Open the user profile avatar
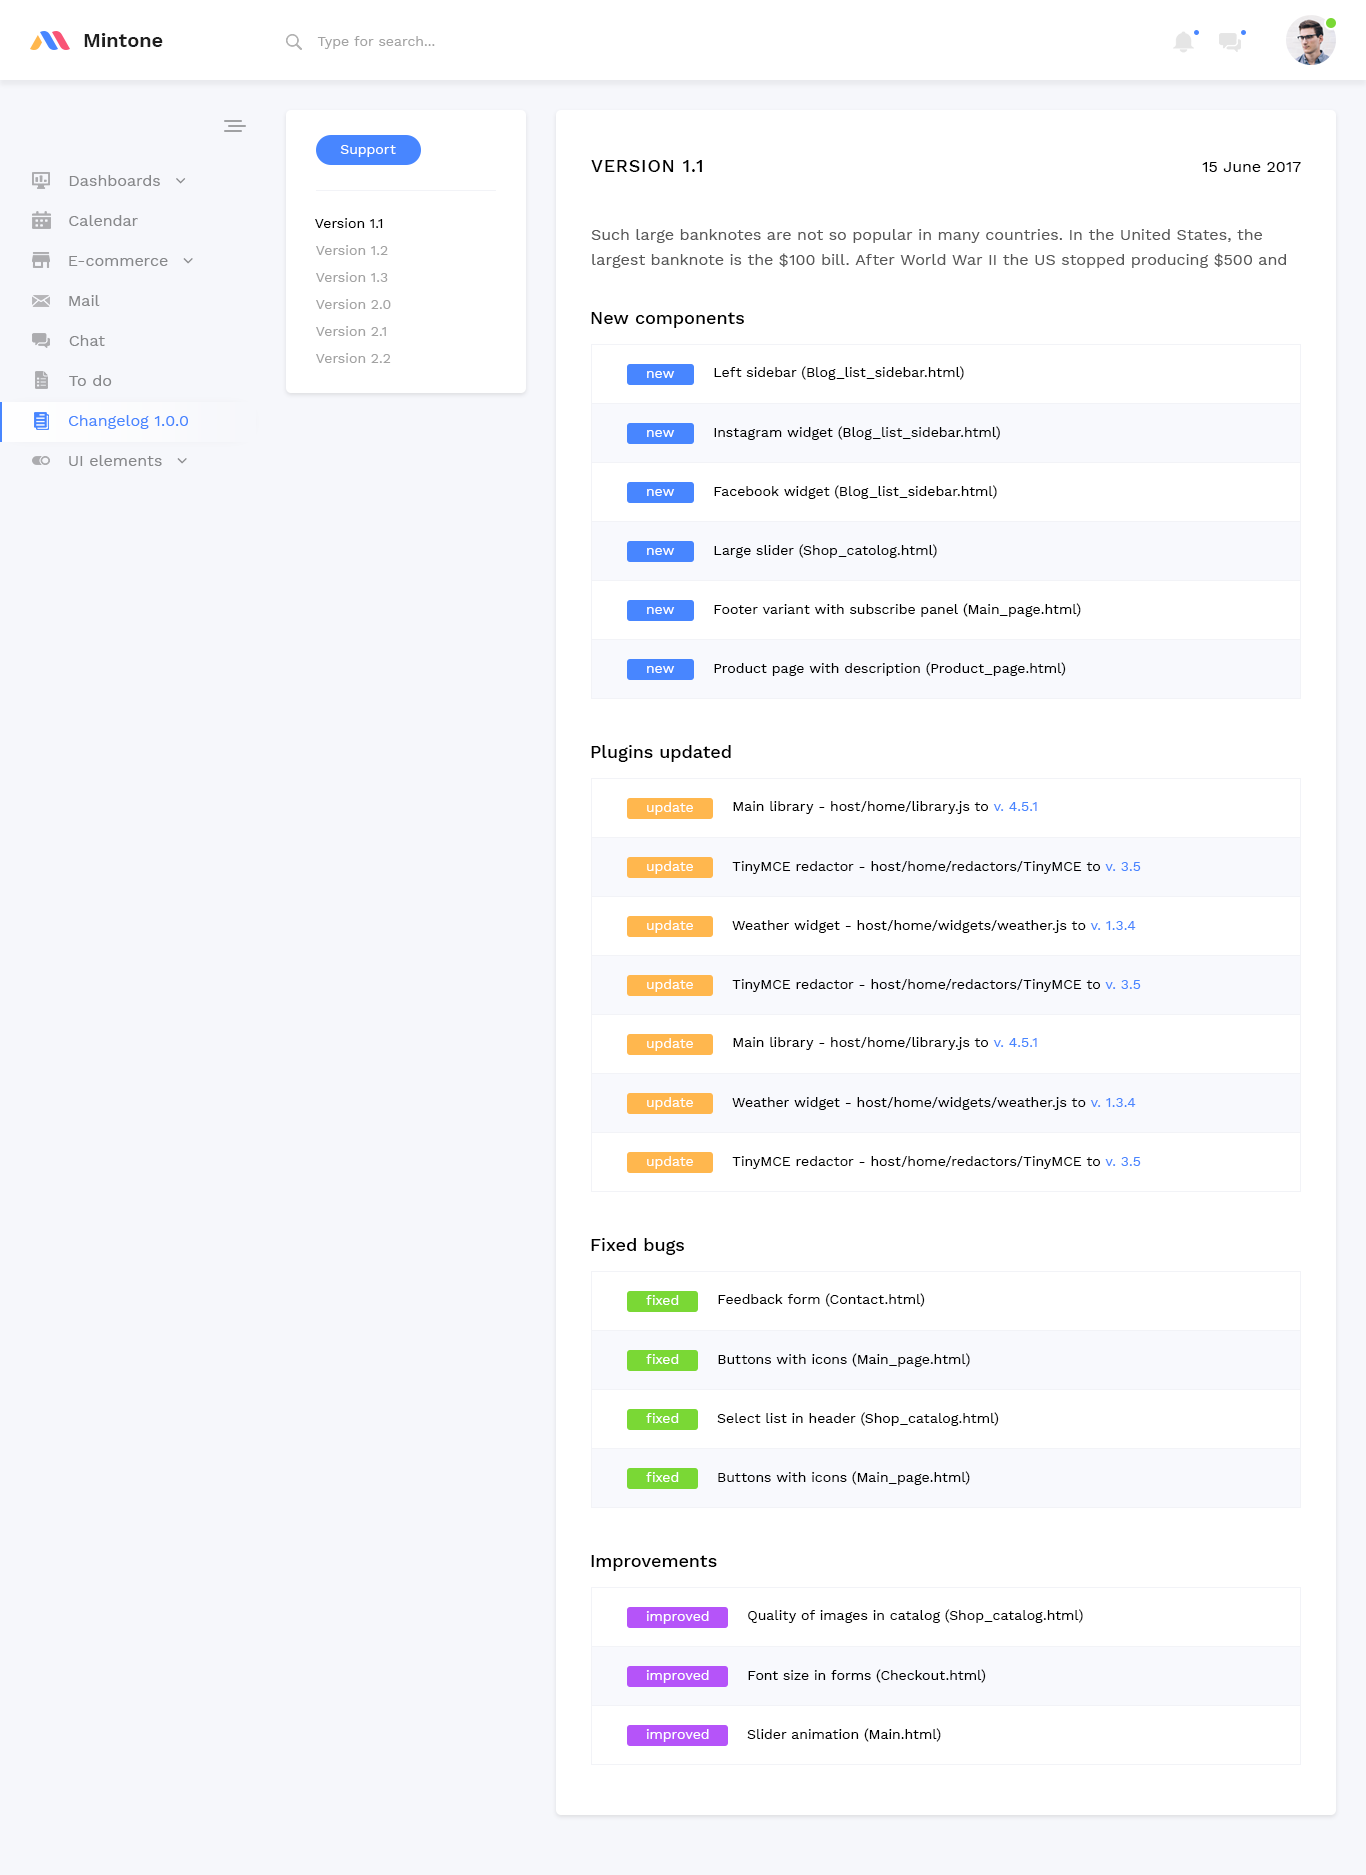1366x1875 pixels. (x=1310, y=41)
